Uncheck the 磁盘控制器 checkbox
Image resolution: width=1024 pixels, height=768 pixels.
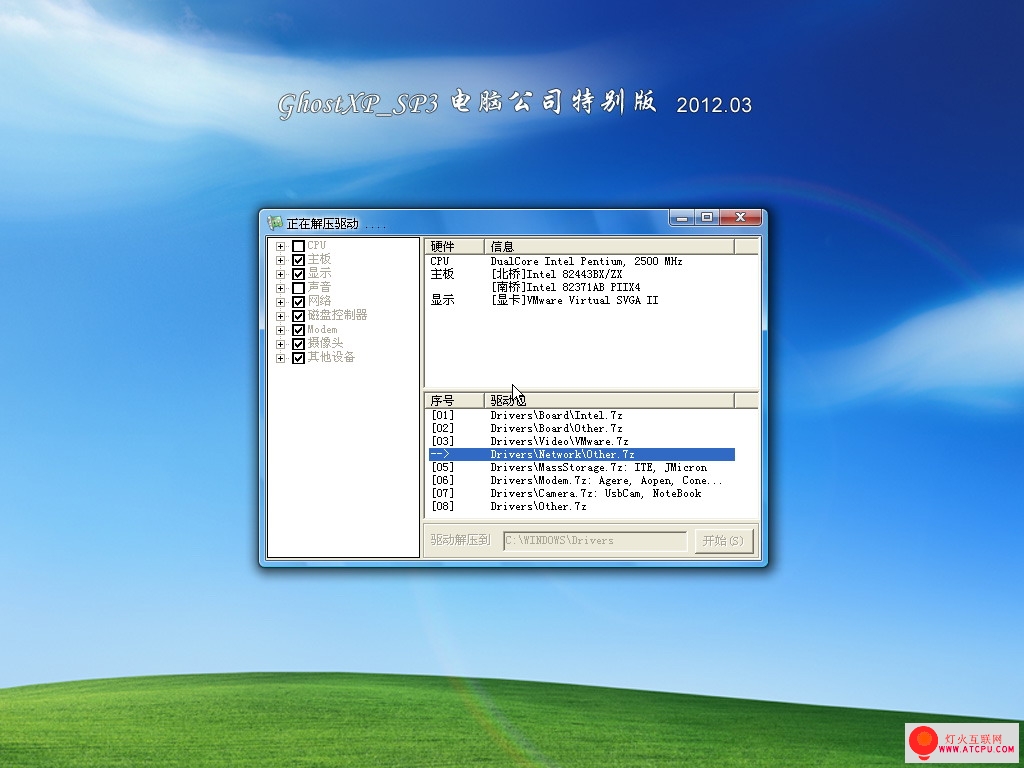[298, 316]
